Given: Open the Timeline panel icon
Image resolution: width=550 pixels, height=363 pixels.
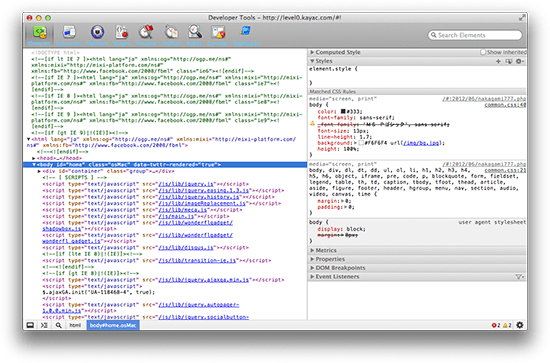Looking at the screenshot, I should [x=146, y=35].
